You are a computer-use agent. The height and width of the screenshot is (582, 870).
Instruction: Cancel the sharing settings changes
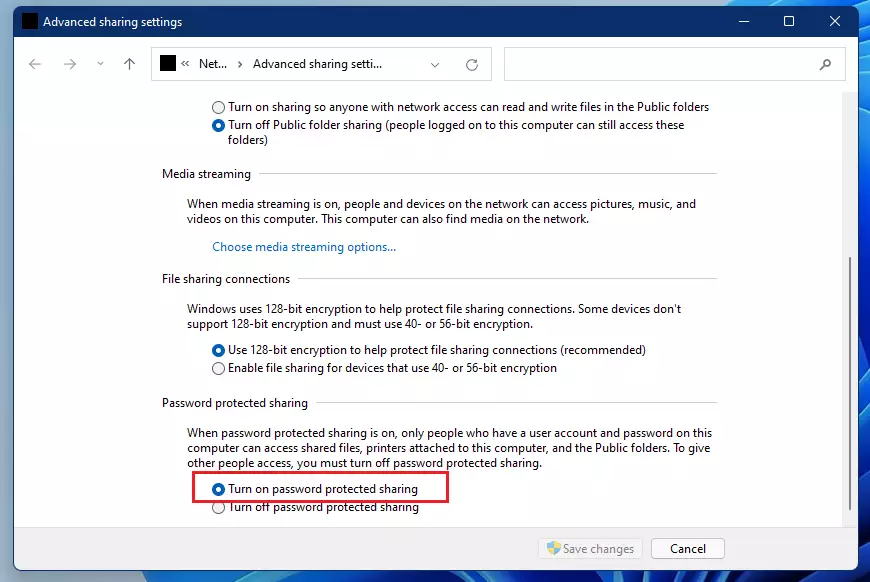687,548
